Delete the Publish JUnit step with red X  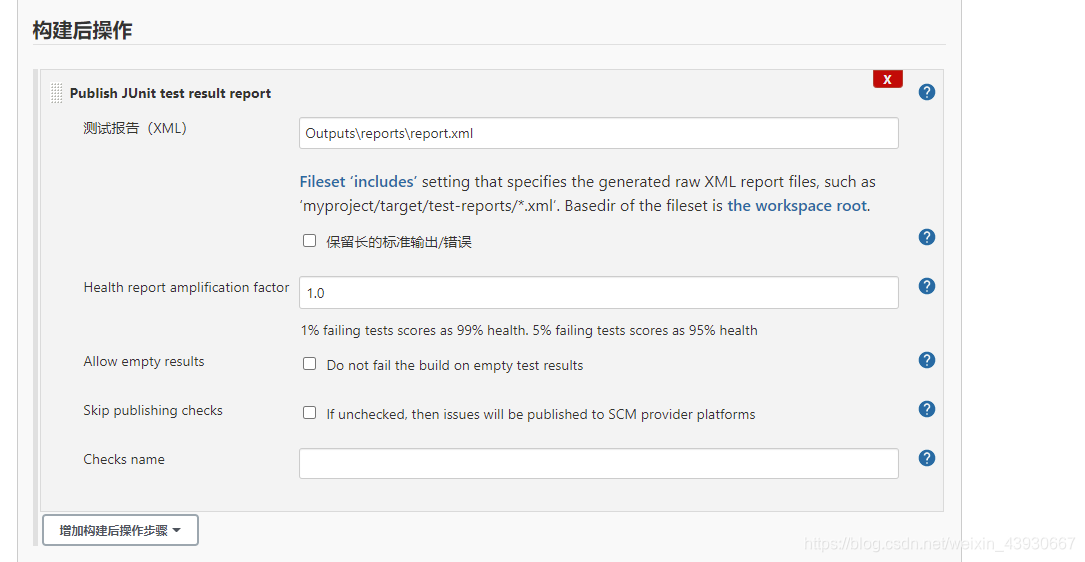[887, 79]
